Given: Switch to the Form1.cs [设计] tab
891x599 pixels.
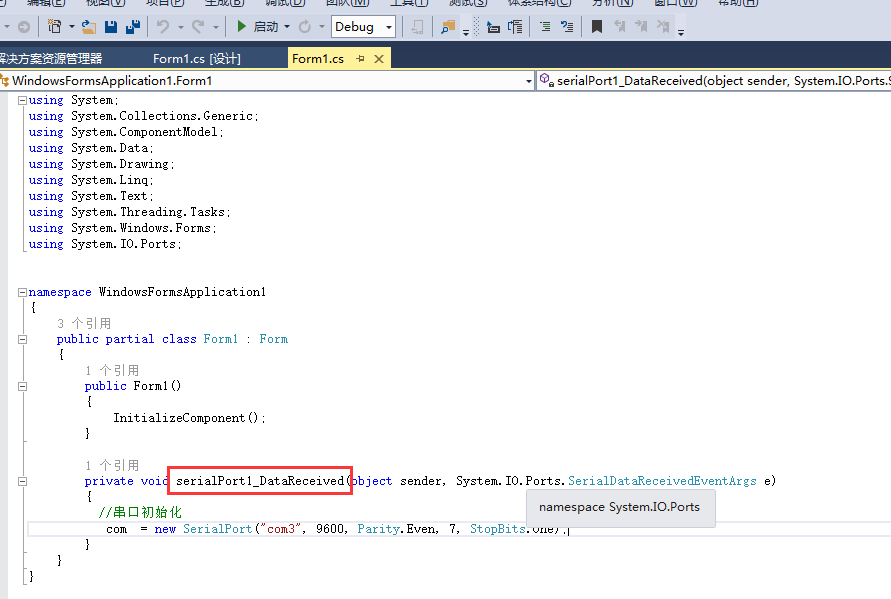Looking at the screenshot, I should coord(197,59).
